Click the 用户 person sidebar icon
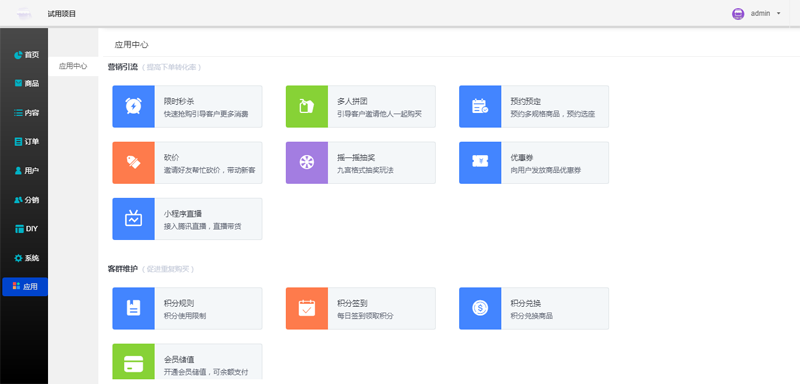 18,170
